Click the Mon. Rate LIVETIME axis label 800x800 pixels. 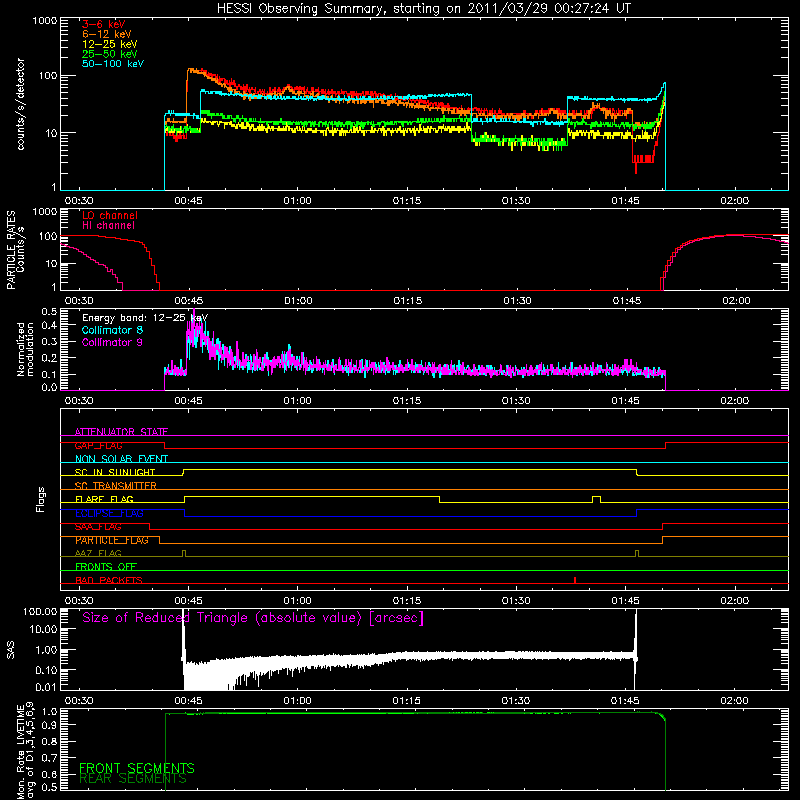coord(25,751)
